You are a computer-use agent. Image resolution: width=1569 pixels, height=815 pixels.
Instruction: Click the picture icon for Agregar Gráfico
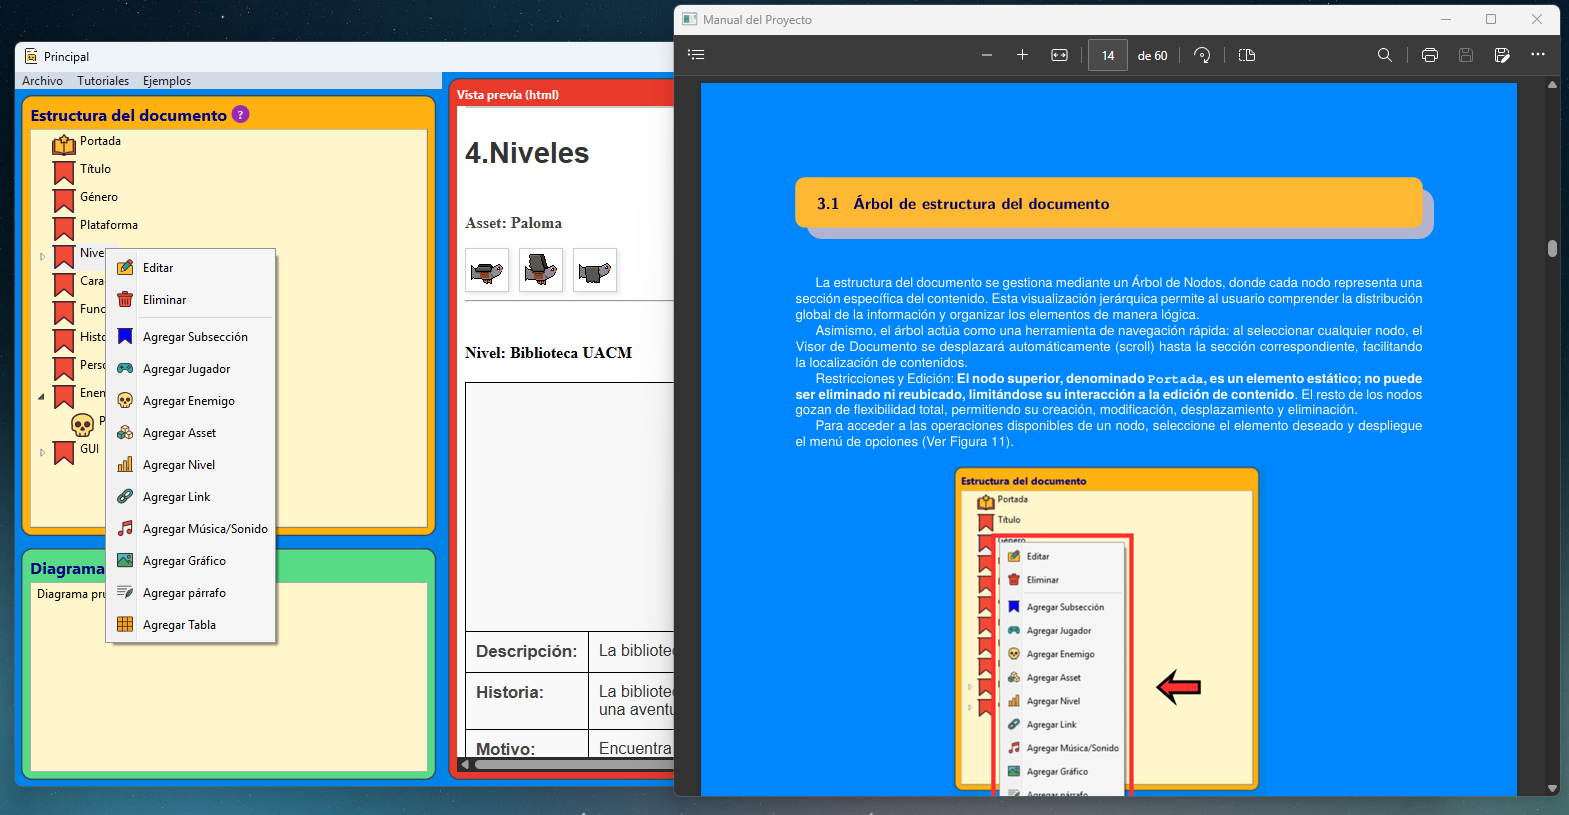(x=125, y=560)
